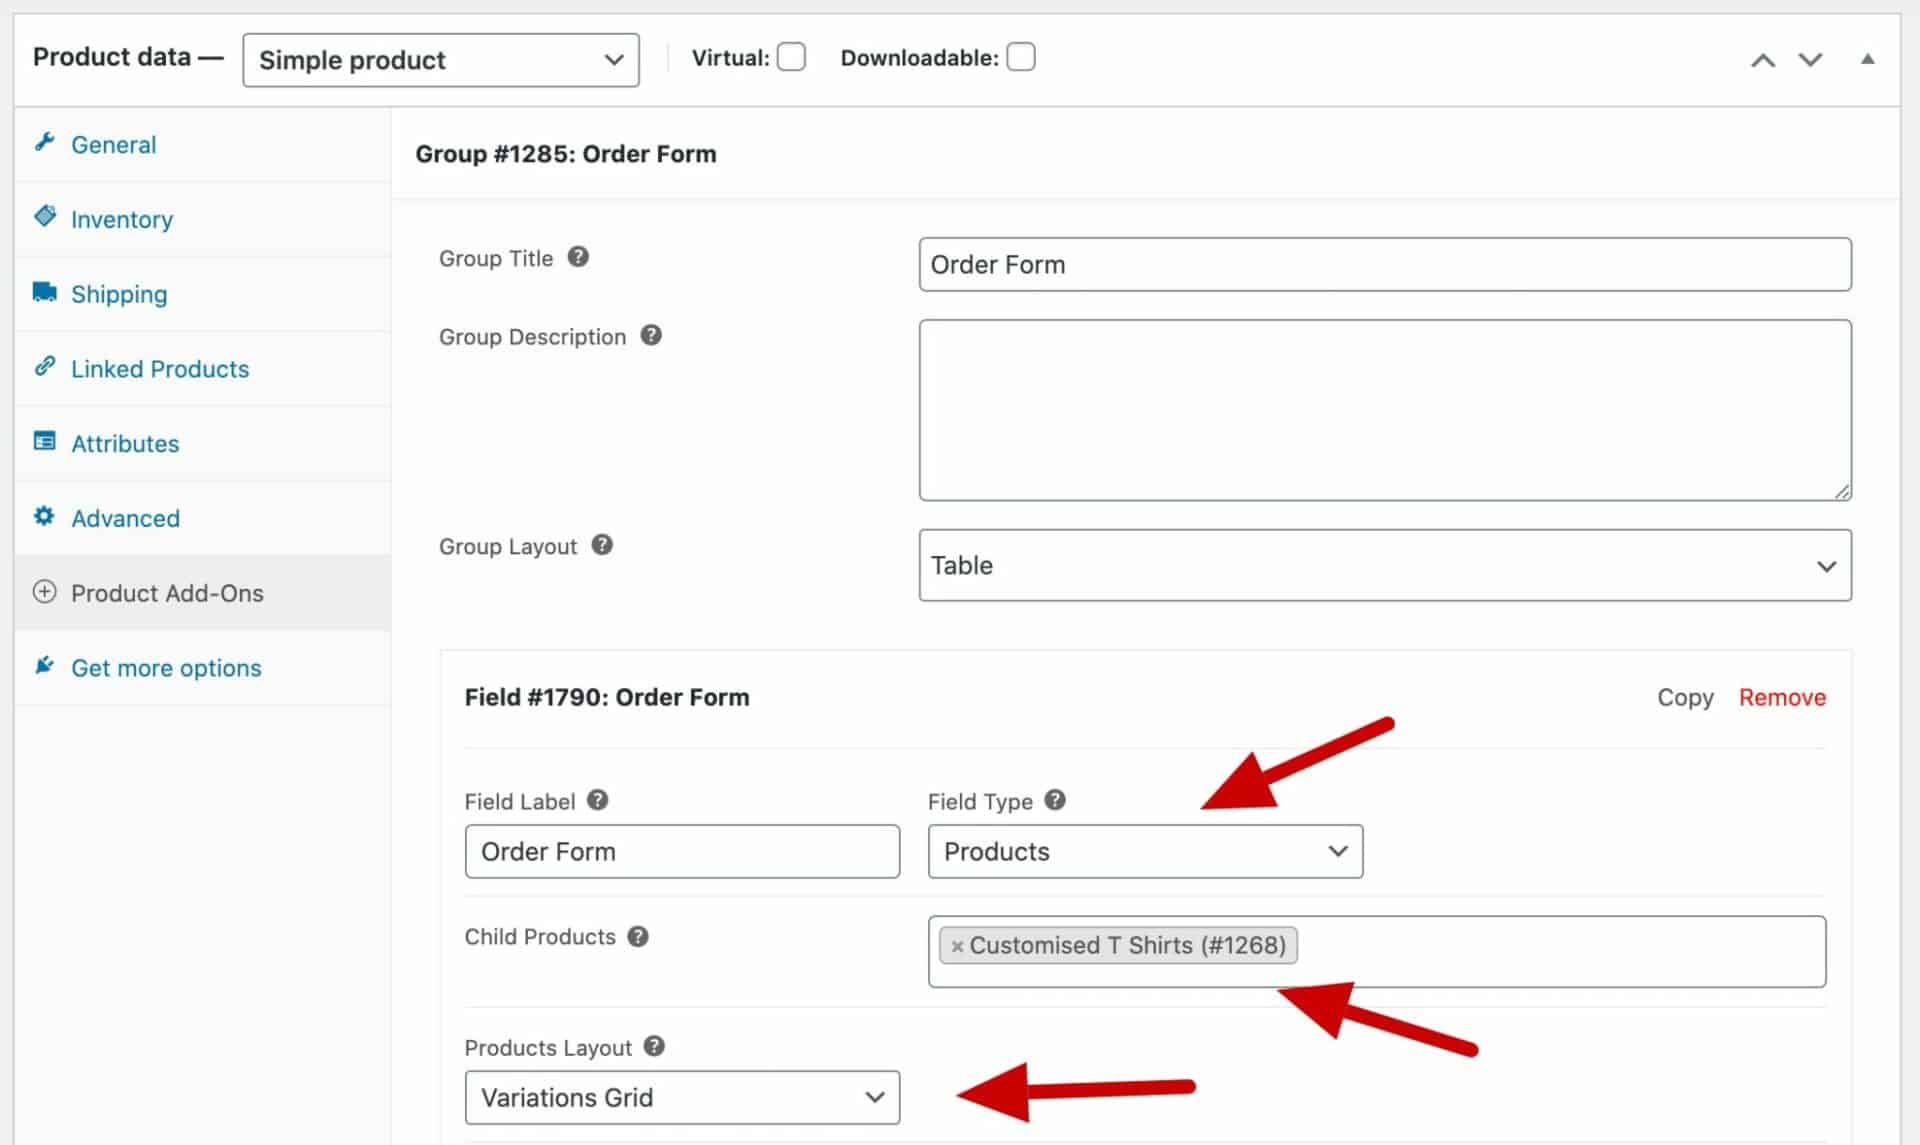Open the Group Title help tooltip

578,257
